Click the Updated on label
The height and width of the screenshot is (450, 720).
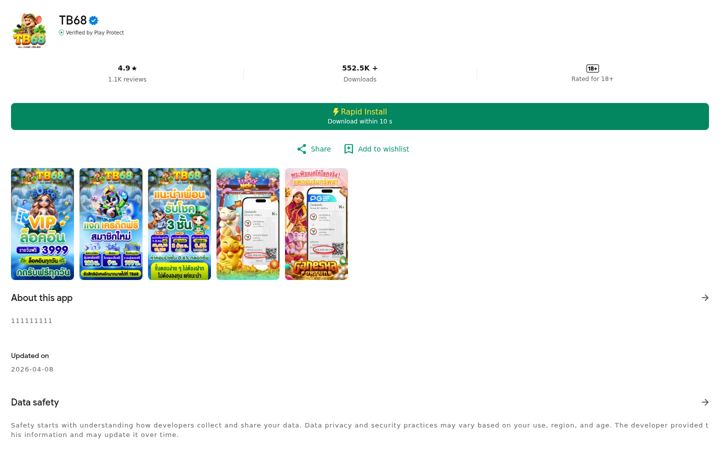tap(30, 355)
